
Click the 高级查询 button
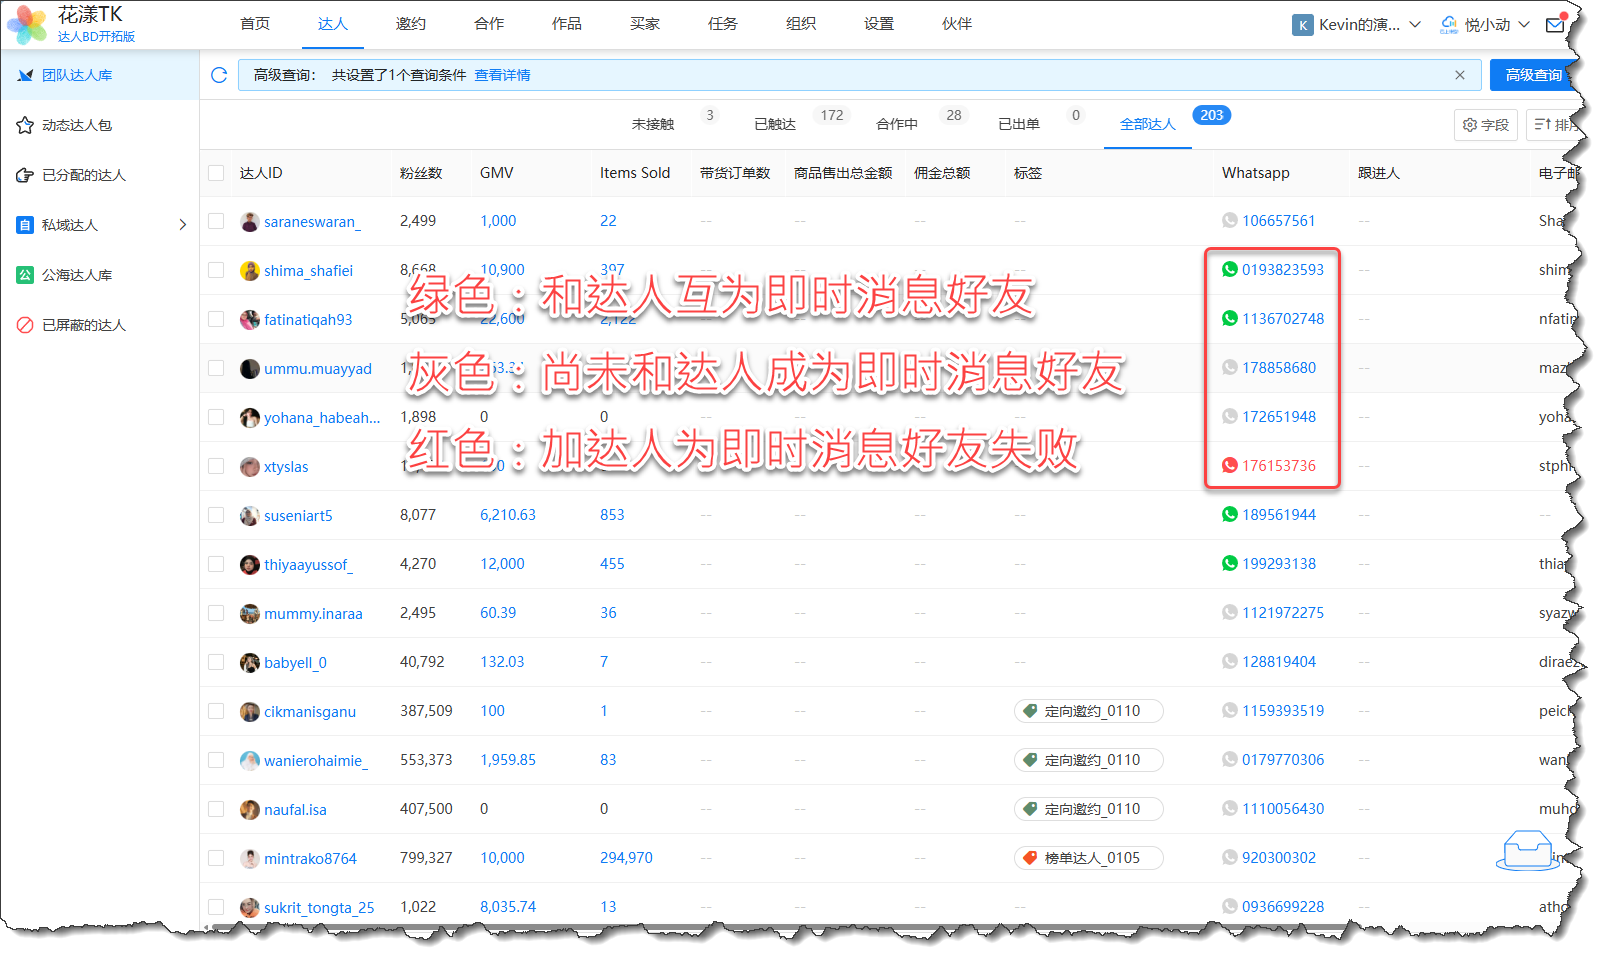pyautogui.click(x=1532, y=75)
